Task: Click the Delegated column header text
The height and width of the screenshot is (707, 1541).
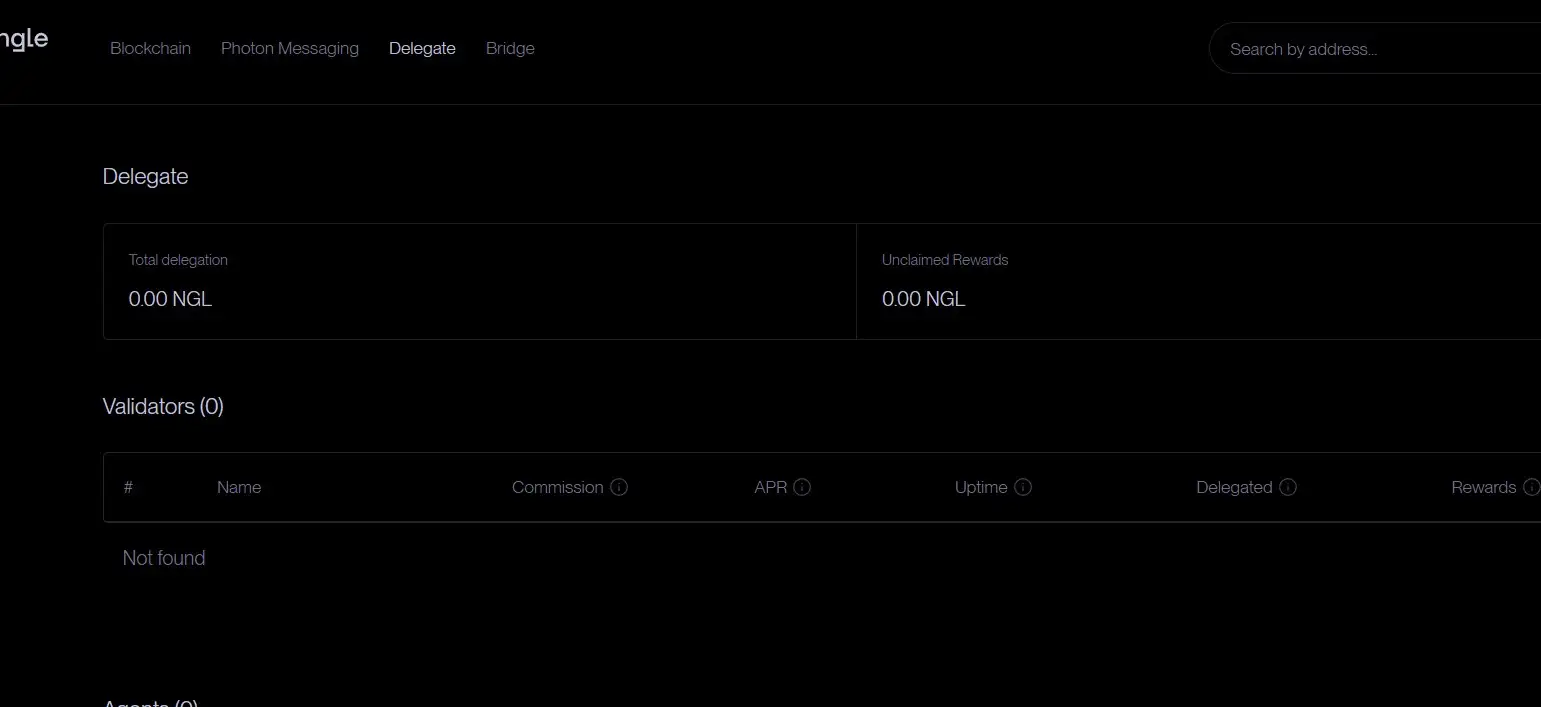Action: pos(1234,487)
